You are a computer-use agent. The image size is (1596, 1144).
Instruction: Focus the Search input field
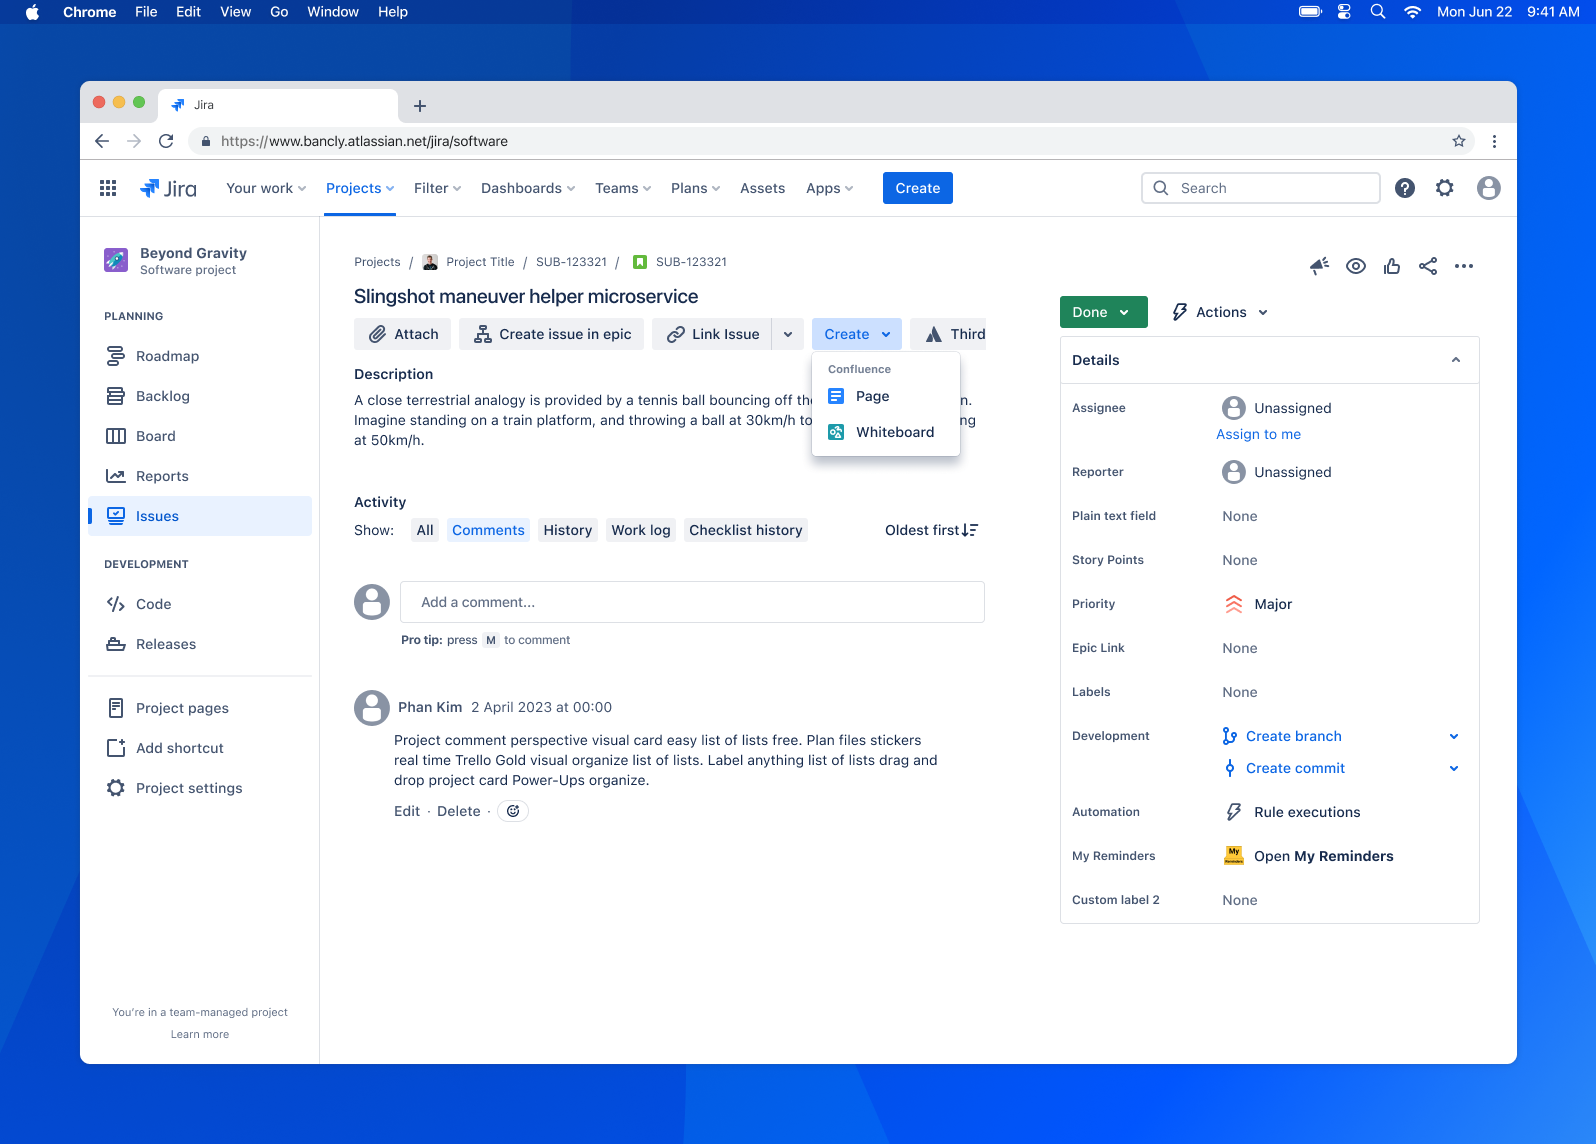[x=1261, y=188]
